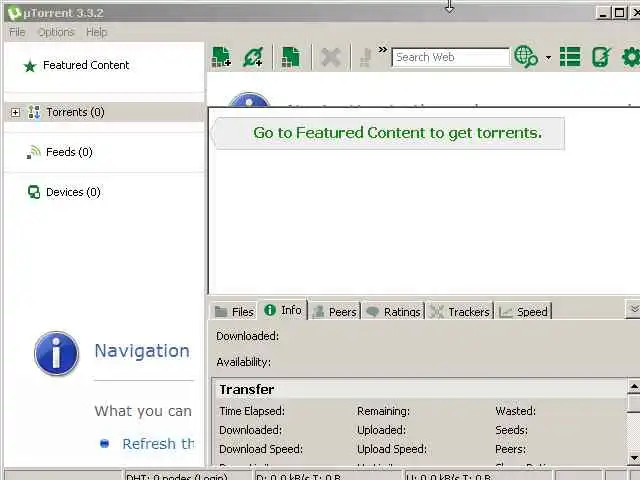Image resolution: width=640 pixels, height=480 pixels.
Task: Click the Wasted label
Action: click(x=516, y=411)
